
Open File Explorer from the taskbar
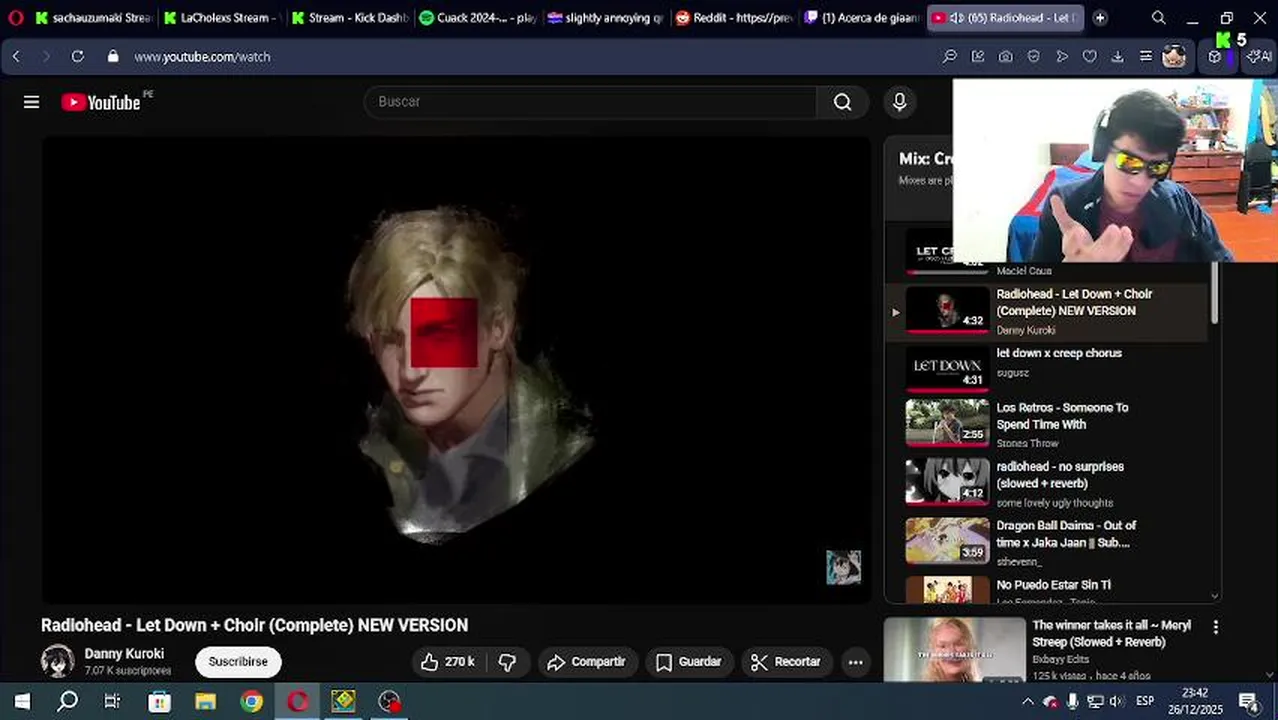(205, 701)
